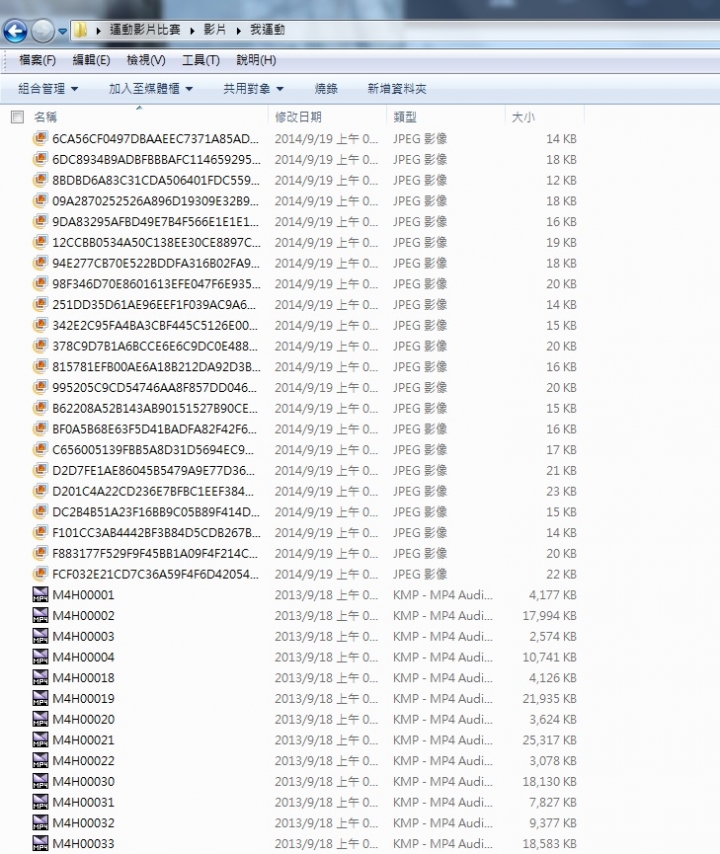Viewport: 720px width, 854px height.
Task: Select 我運動 in the breadcrumb path
Action: coord(267,30)
